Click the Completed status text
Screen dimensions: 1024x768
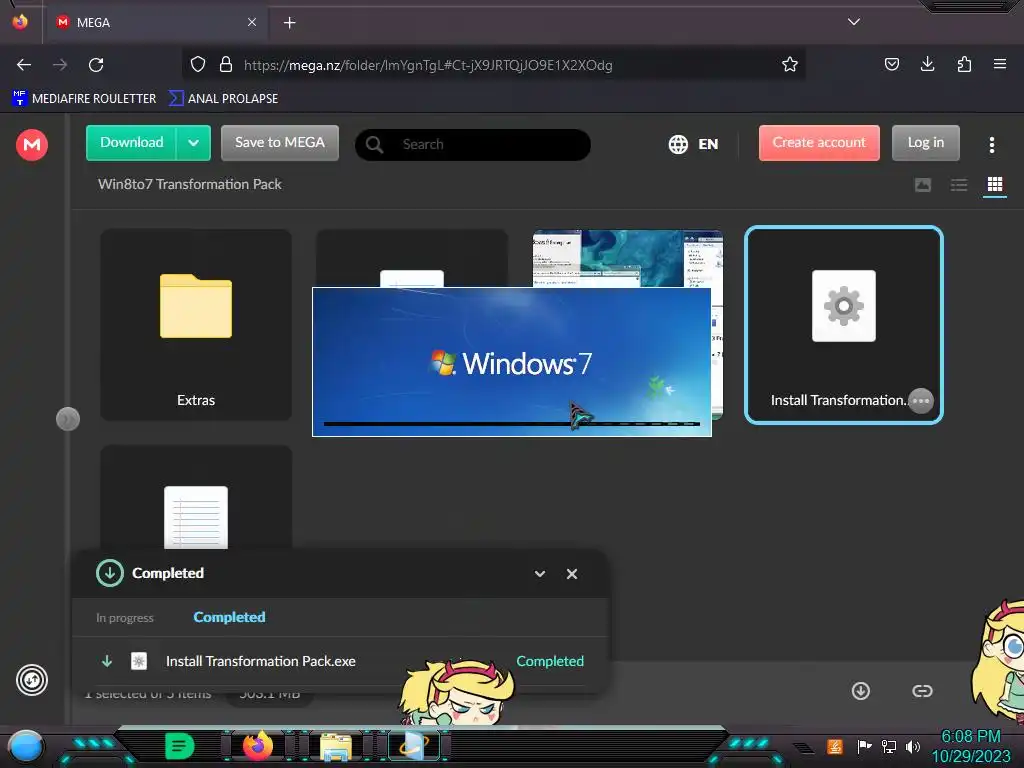[550, 661]
